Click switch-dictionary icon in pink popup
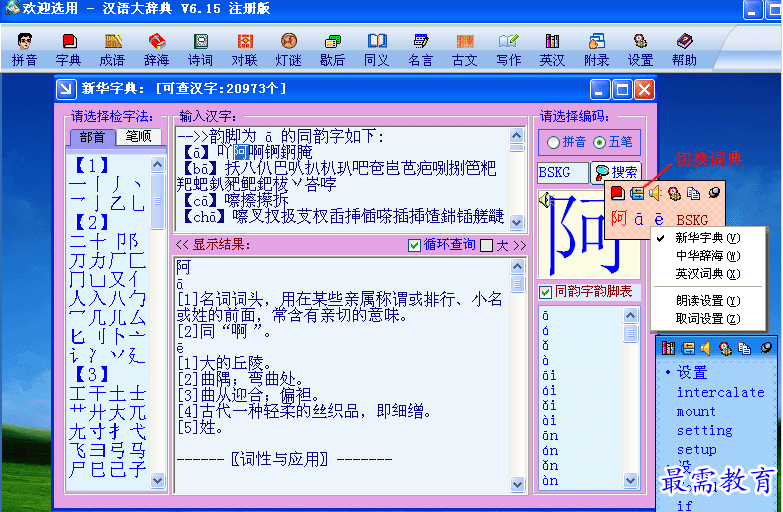783x512 pixels. [637, 193]
